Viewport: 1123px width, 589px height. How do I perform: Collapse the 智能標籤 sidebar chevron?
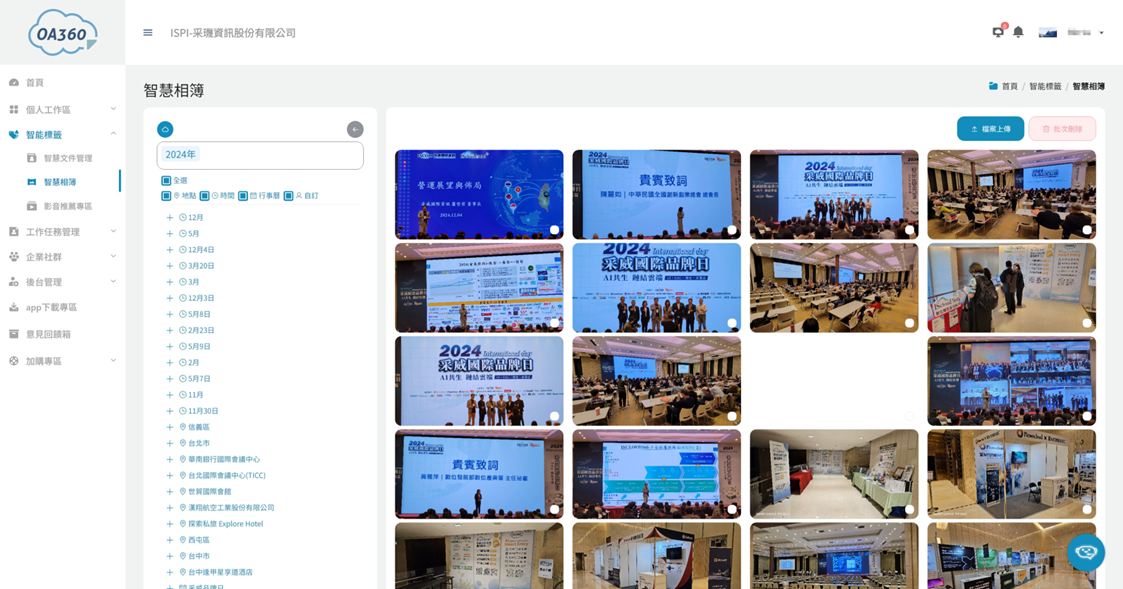tap(113, 134)
